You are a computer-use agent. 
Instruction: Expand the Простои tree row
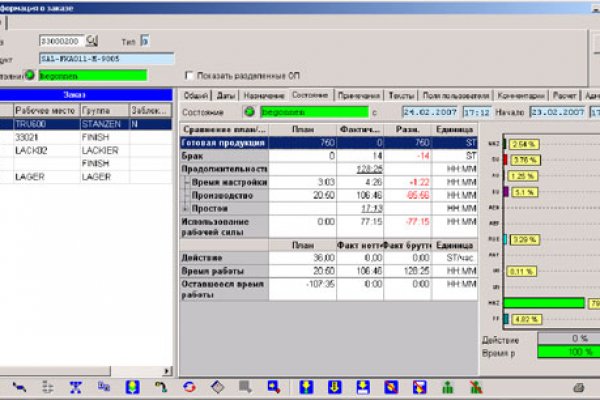tap(185, 207)
